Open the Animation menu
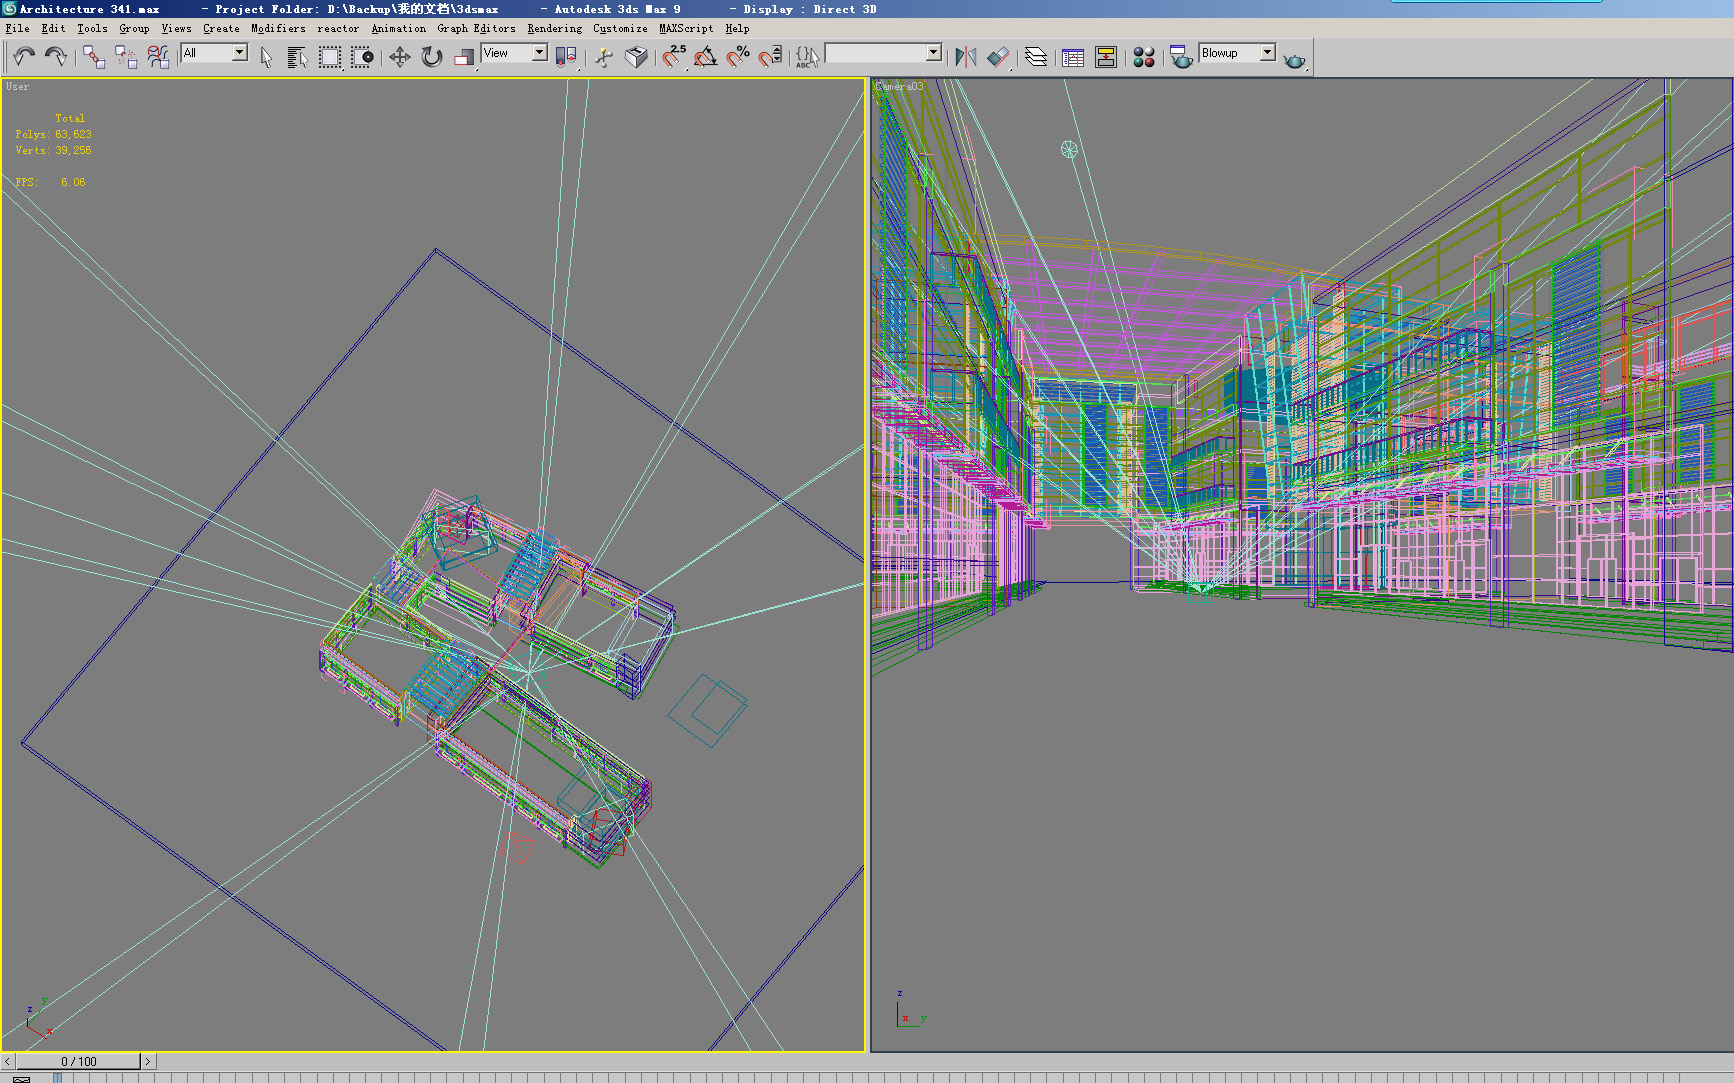1734x1083 pixels. click(x=399, y=28)
